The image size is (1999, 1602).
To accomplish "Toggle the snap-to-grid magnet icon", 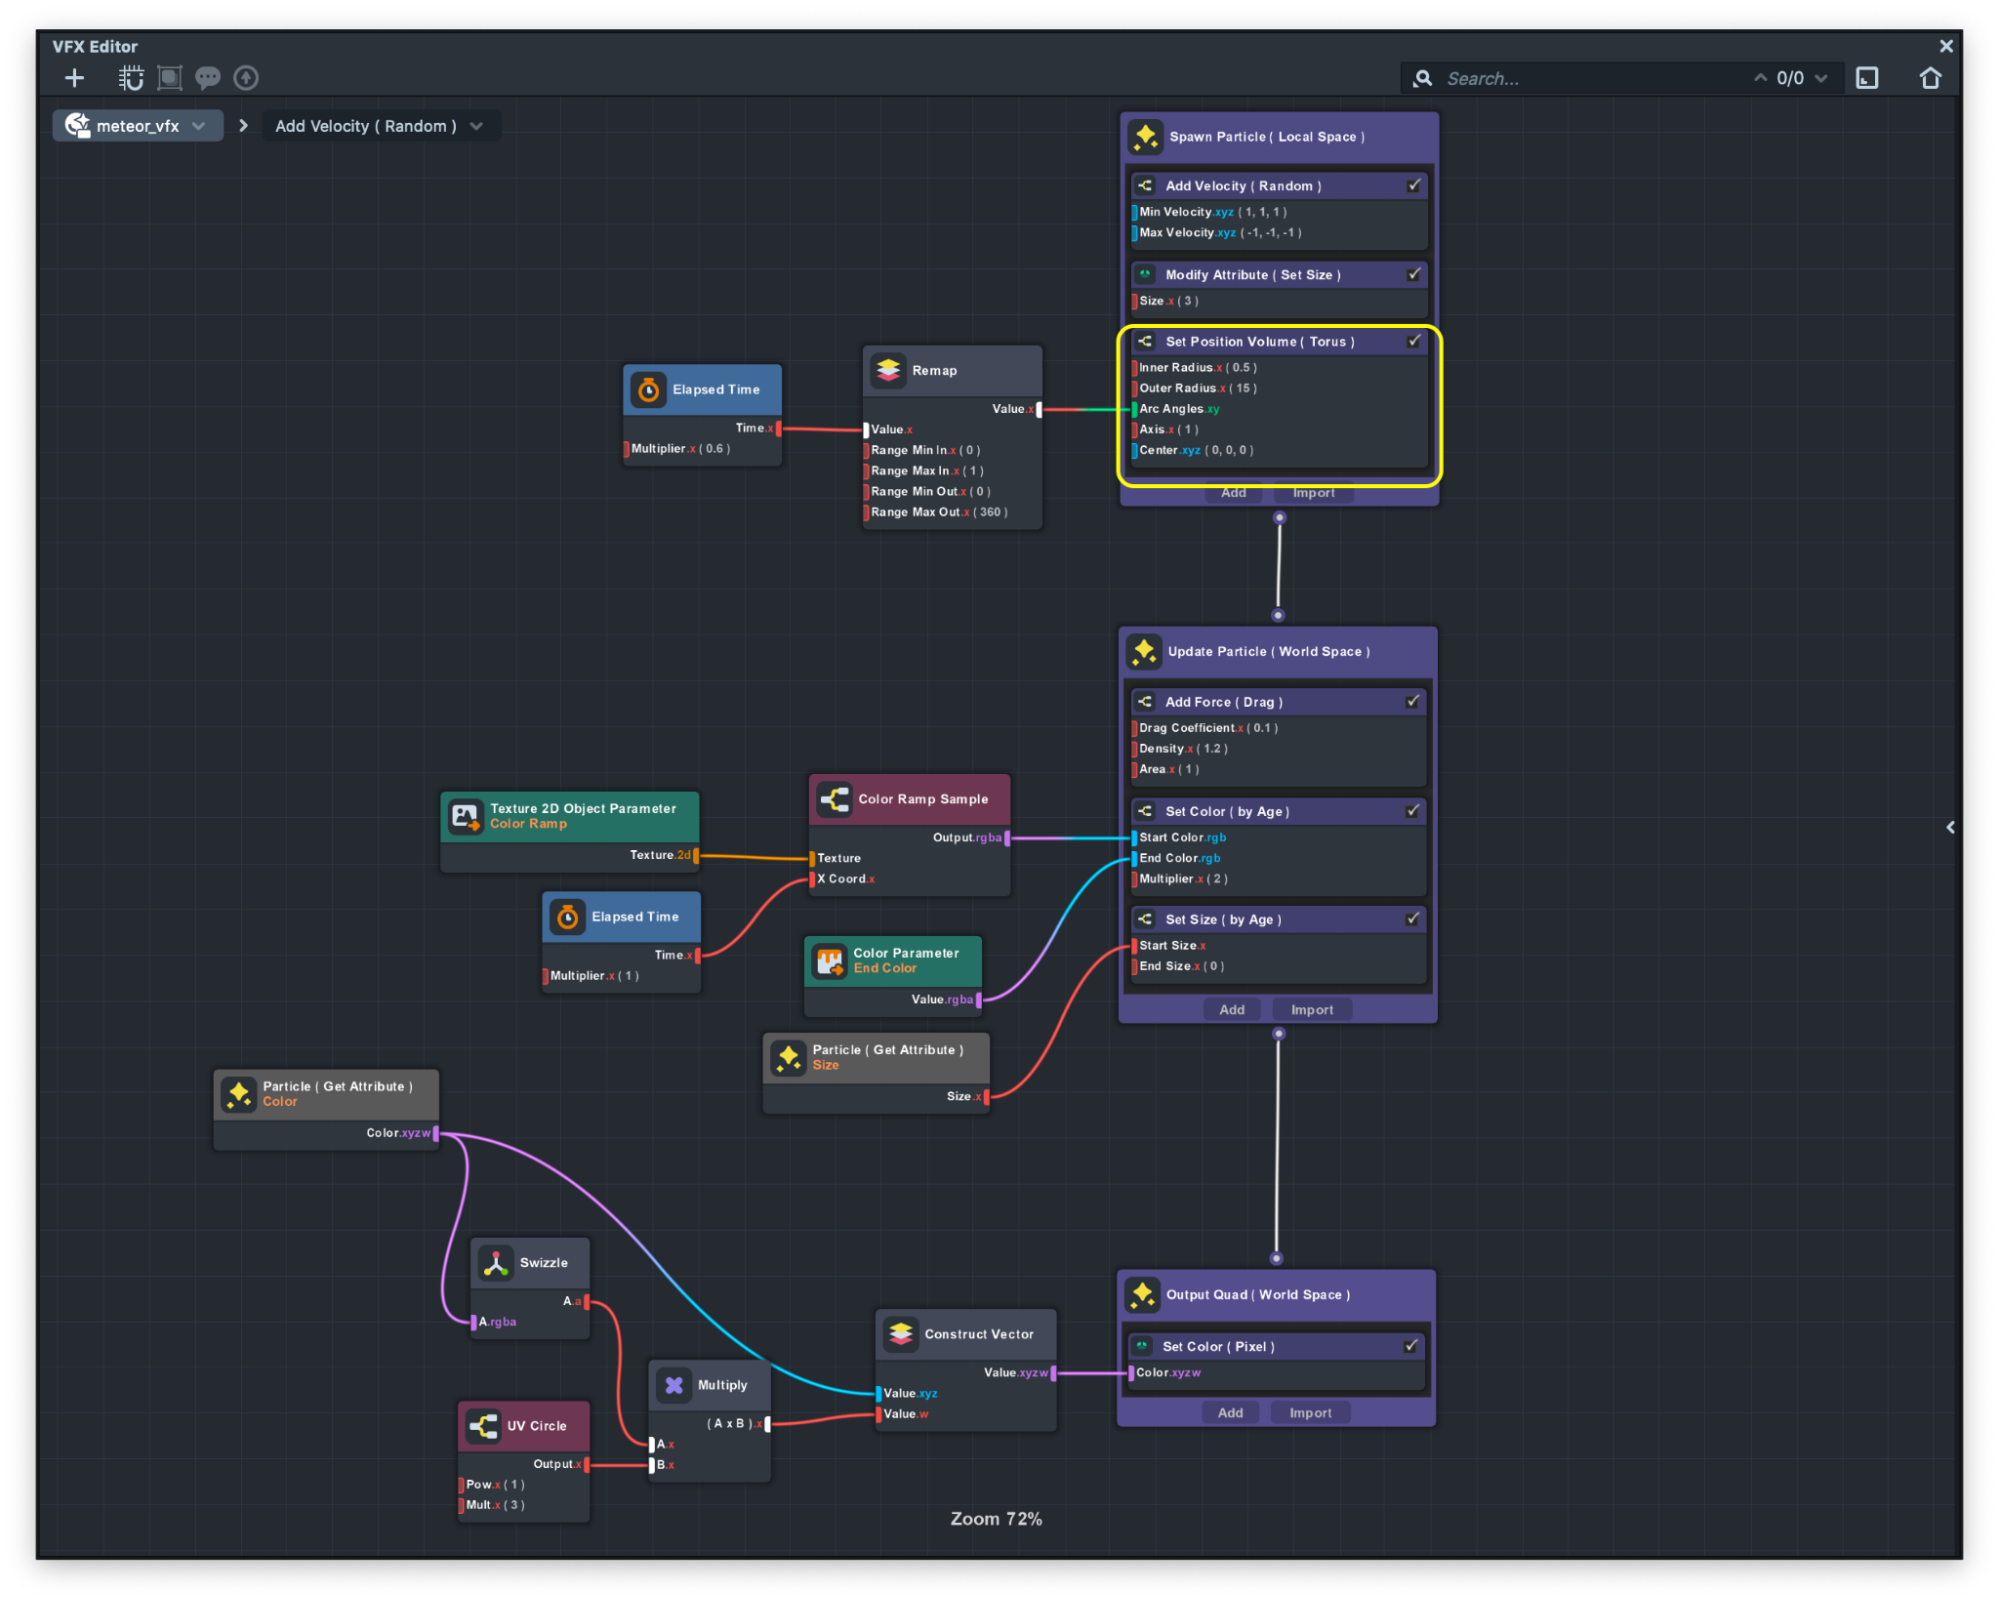I will coord(131,78).
